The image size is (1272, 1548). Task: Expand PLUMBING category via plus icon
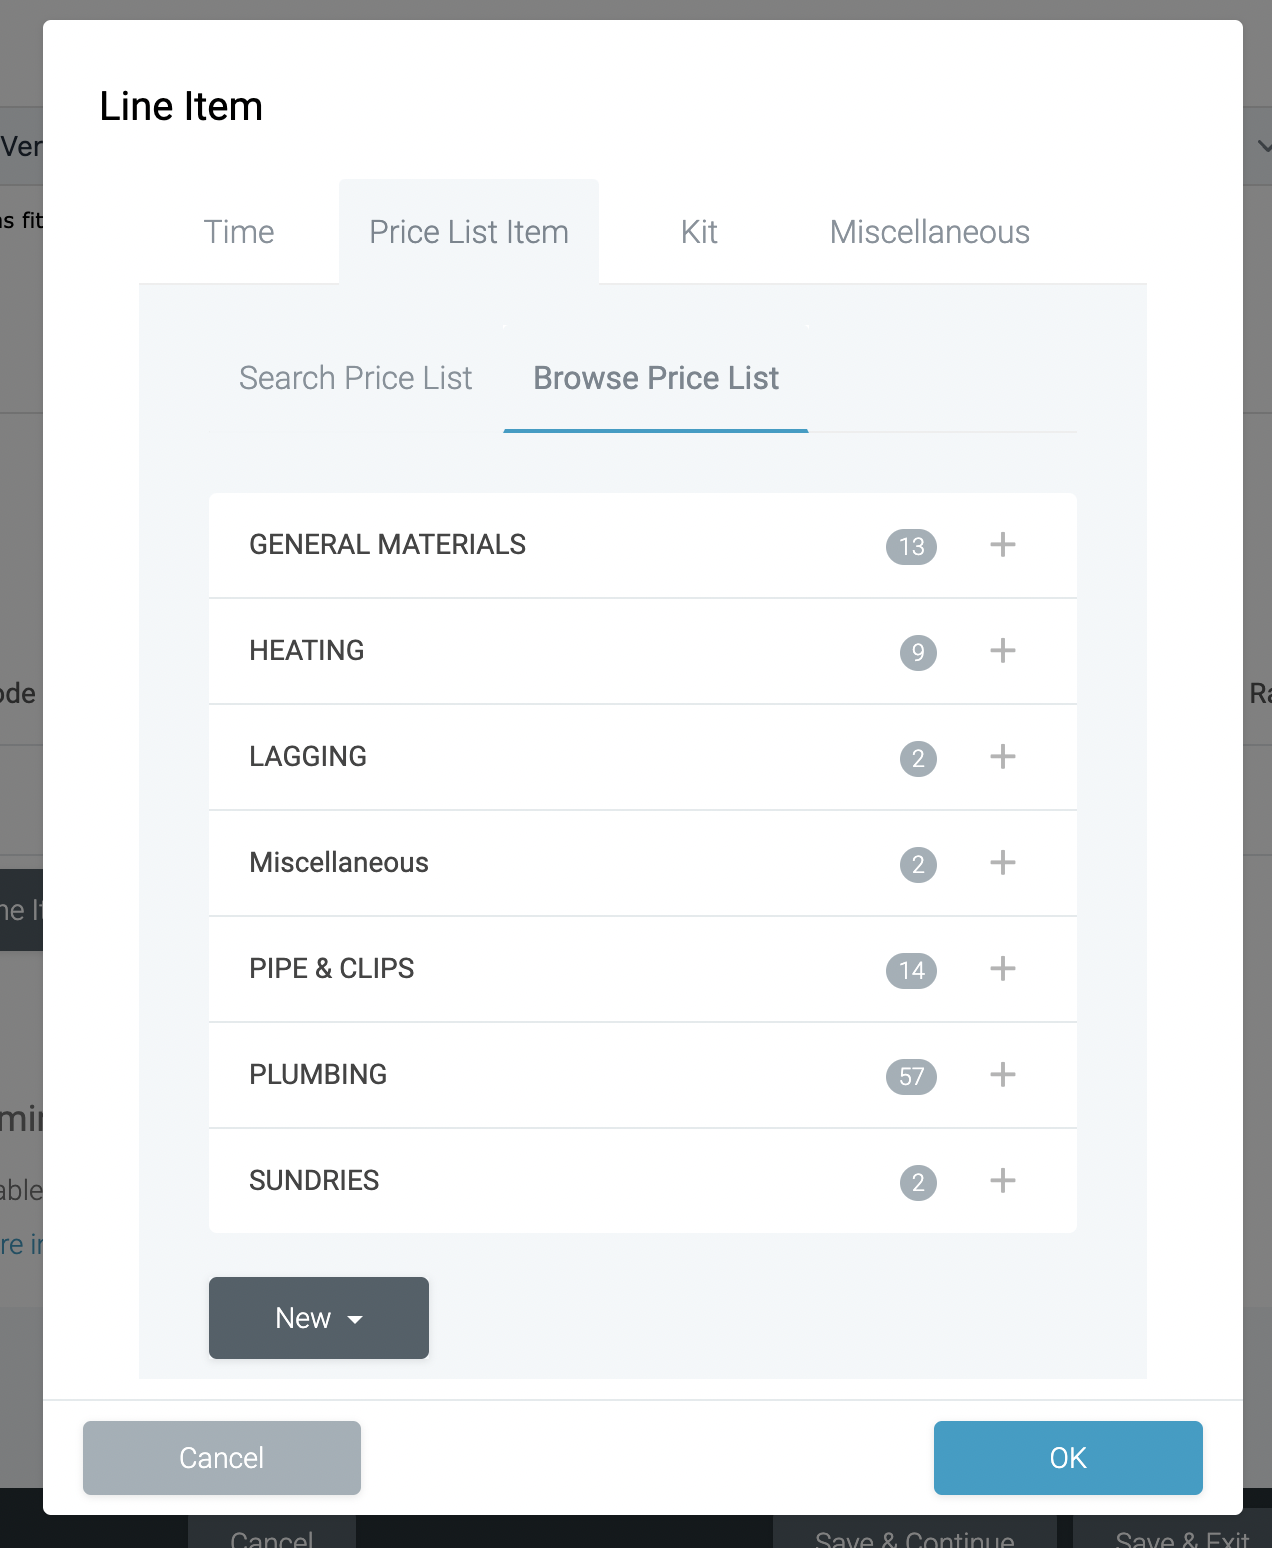coord(1002,1075)
